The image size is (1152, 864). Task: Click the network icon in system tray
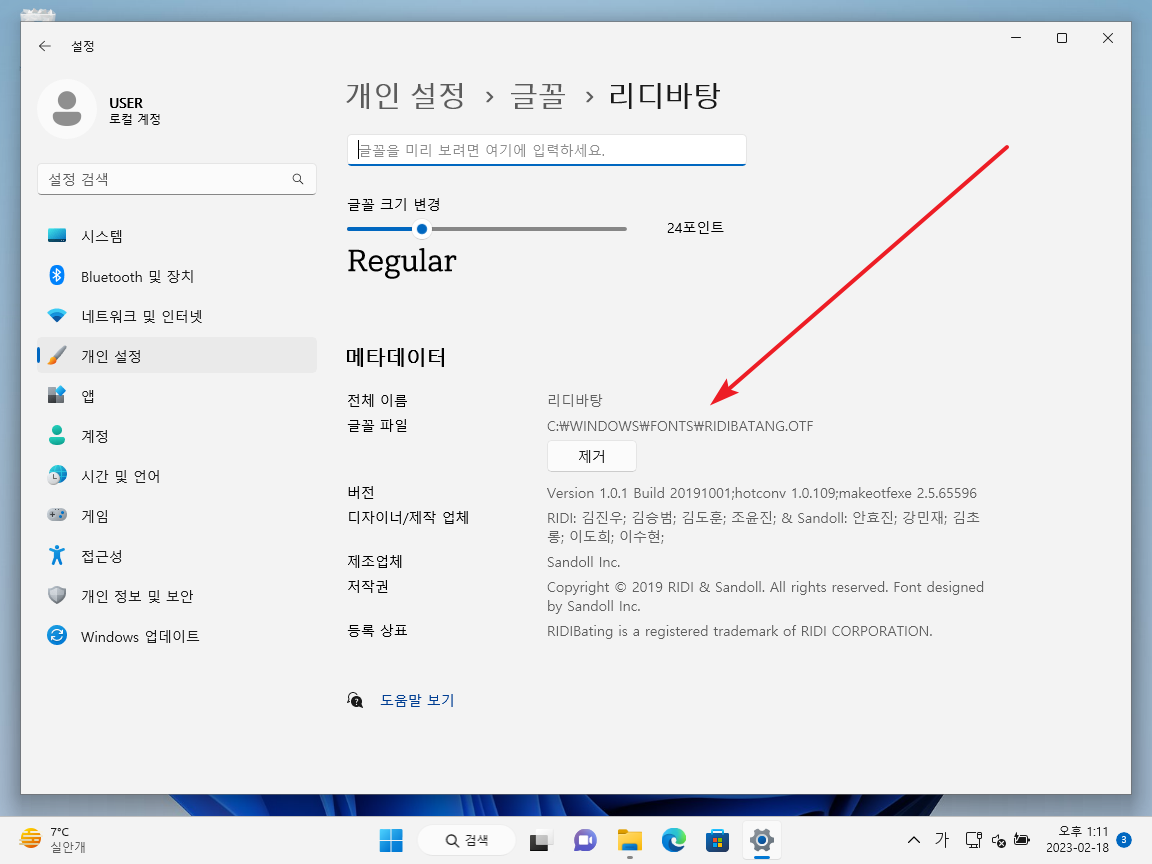[973, 840]
